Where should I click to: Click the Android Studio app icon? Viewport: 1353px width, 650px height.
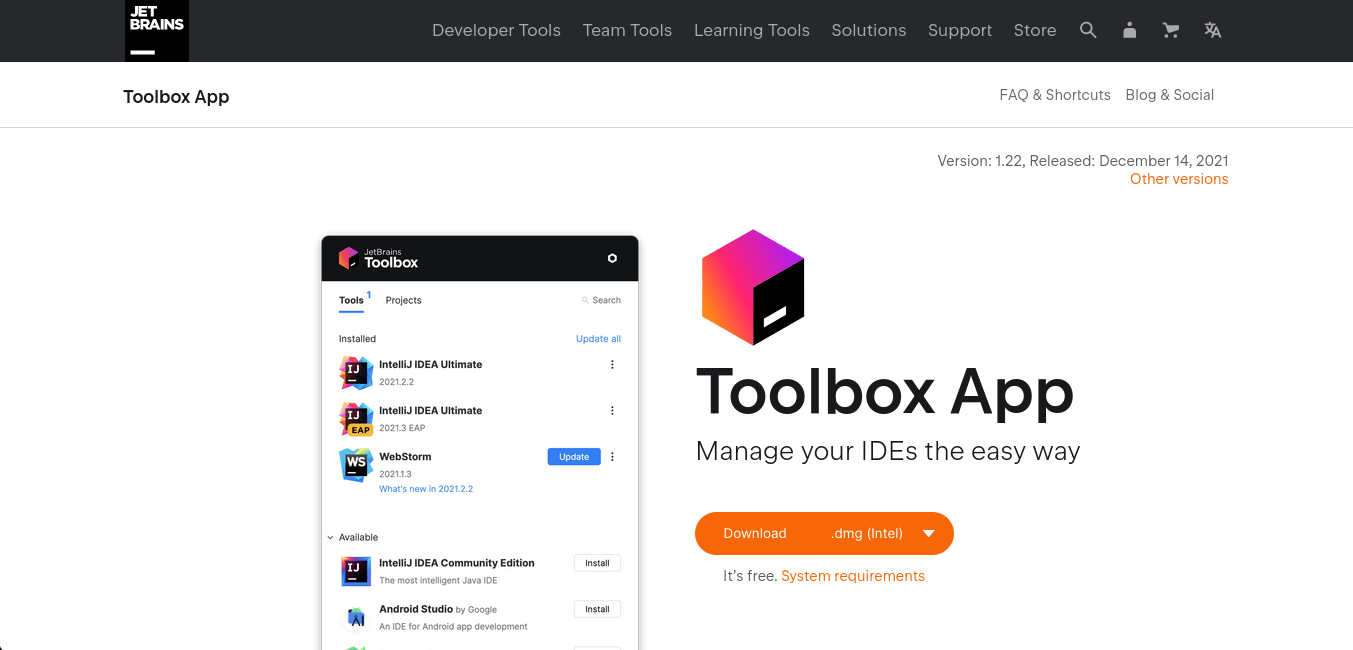click(355, 616)
